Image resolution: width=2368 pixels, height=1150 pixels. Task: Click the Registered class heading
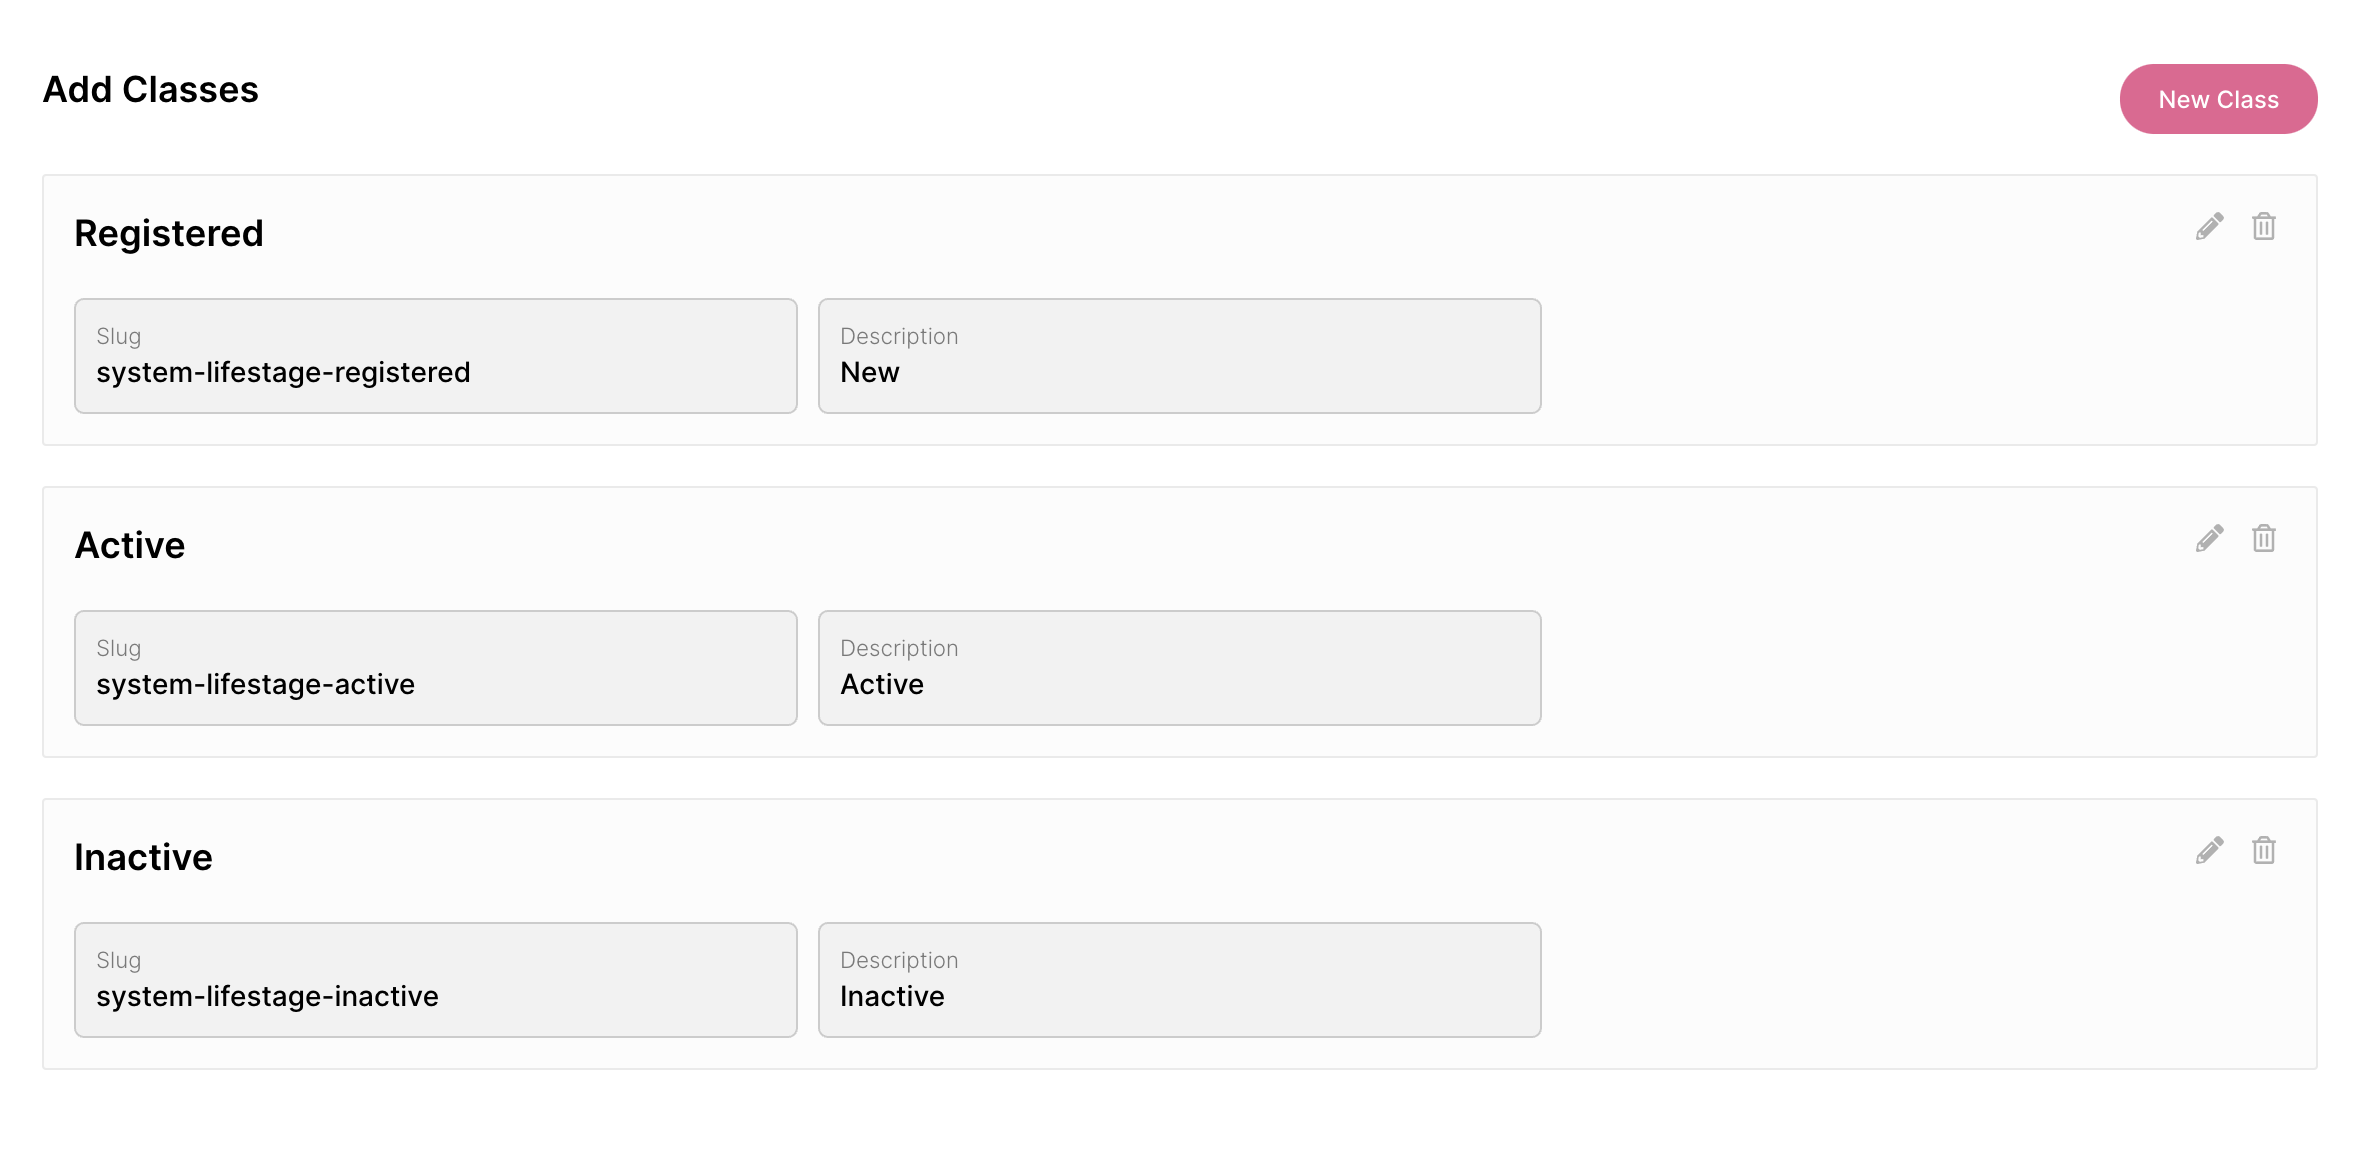click(x=169, y=234)
